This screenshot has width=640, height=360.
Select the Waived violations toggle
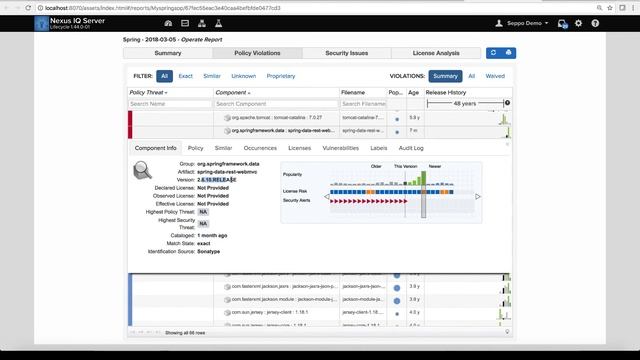[495, 76]
